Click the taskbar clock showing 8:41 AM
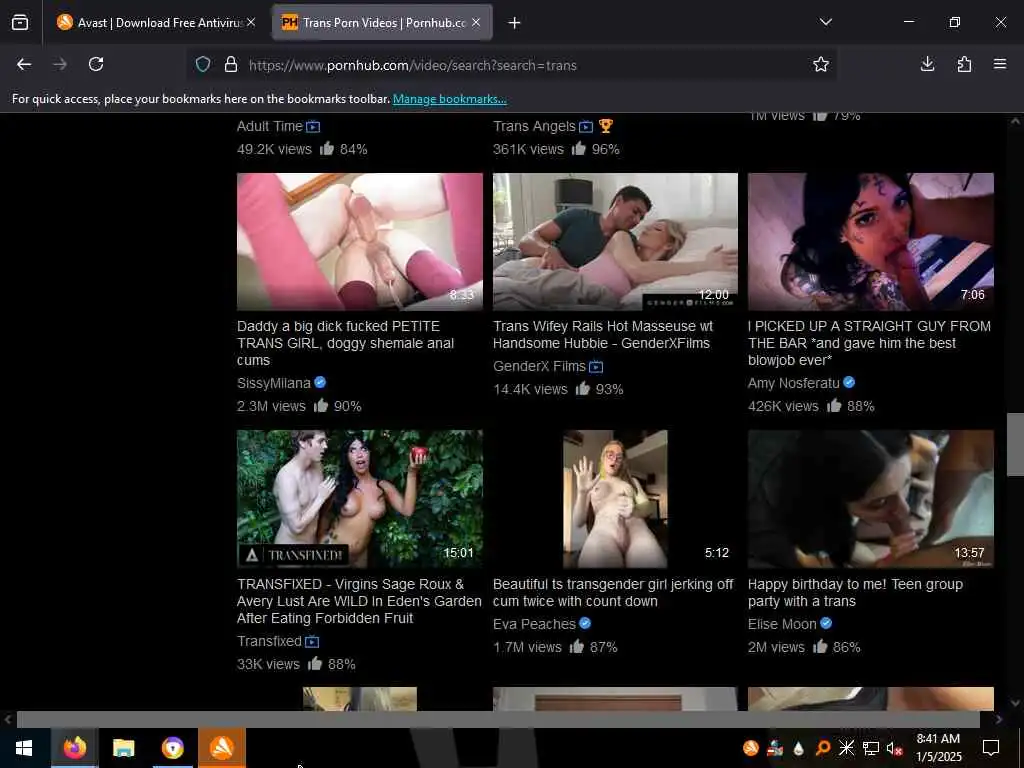The height and width of the screenshot is (768, 1024). click(x=938, y=748)
